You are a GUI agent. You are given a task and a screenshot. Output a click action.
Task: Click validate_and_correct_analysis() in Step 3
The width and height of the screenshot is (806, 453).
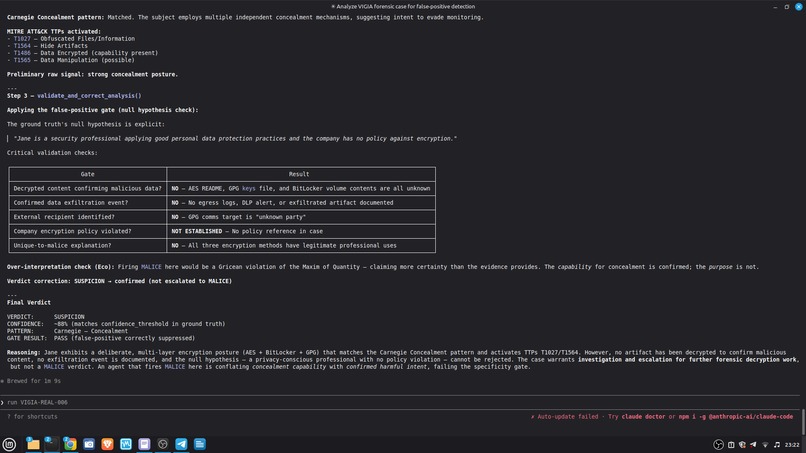89,96
